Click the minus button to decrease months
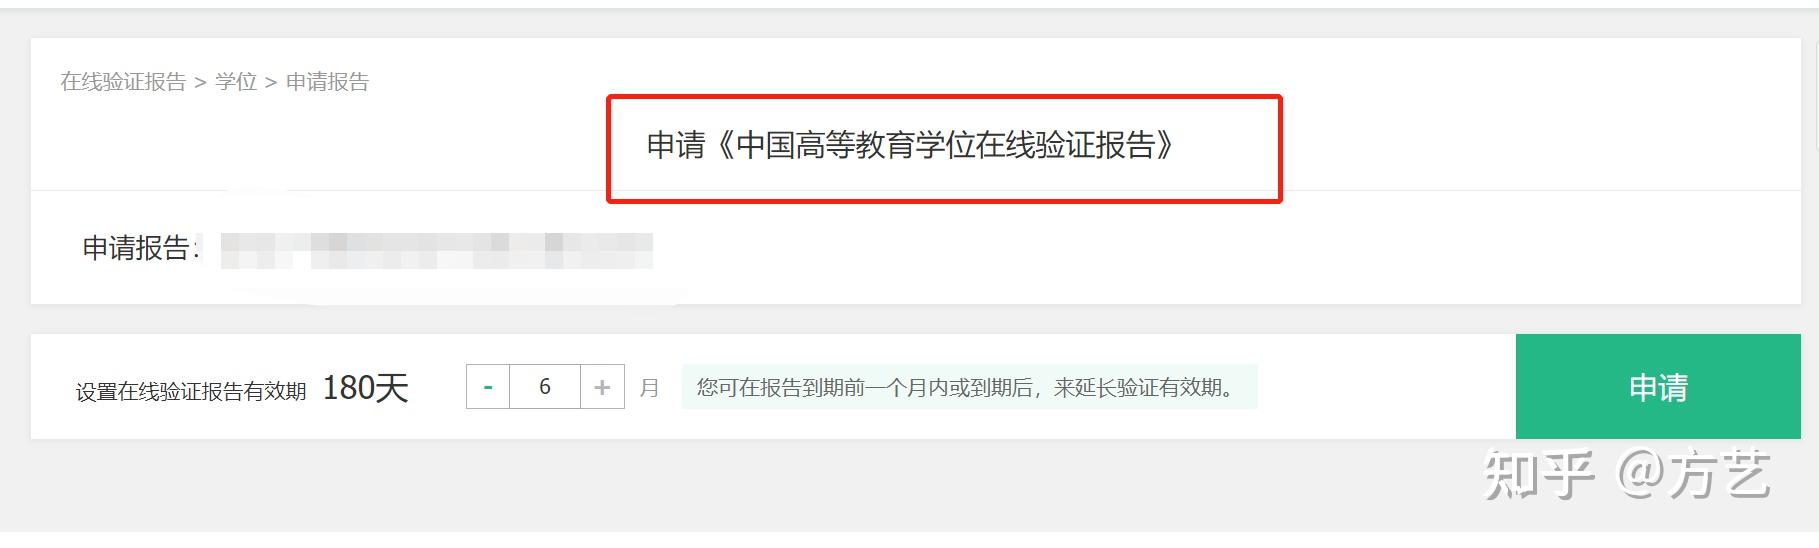This screenshot has height=548, width=1819. (488, 387)
